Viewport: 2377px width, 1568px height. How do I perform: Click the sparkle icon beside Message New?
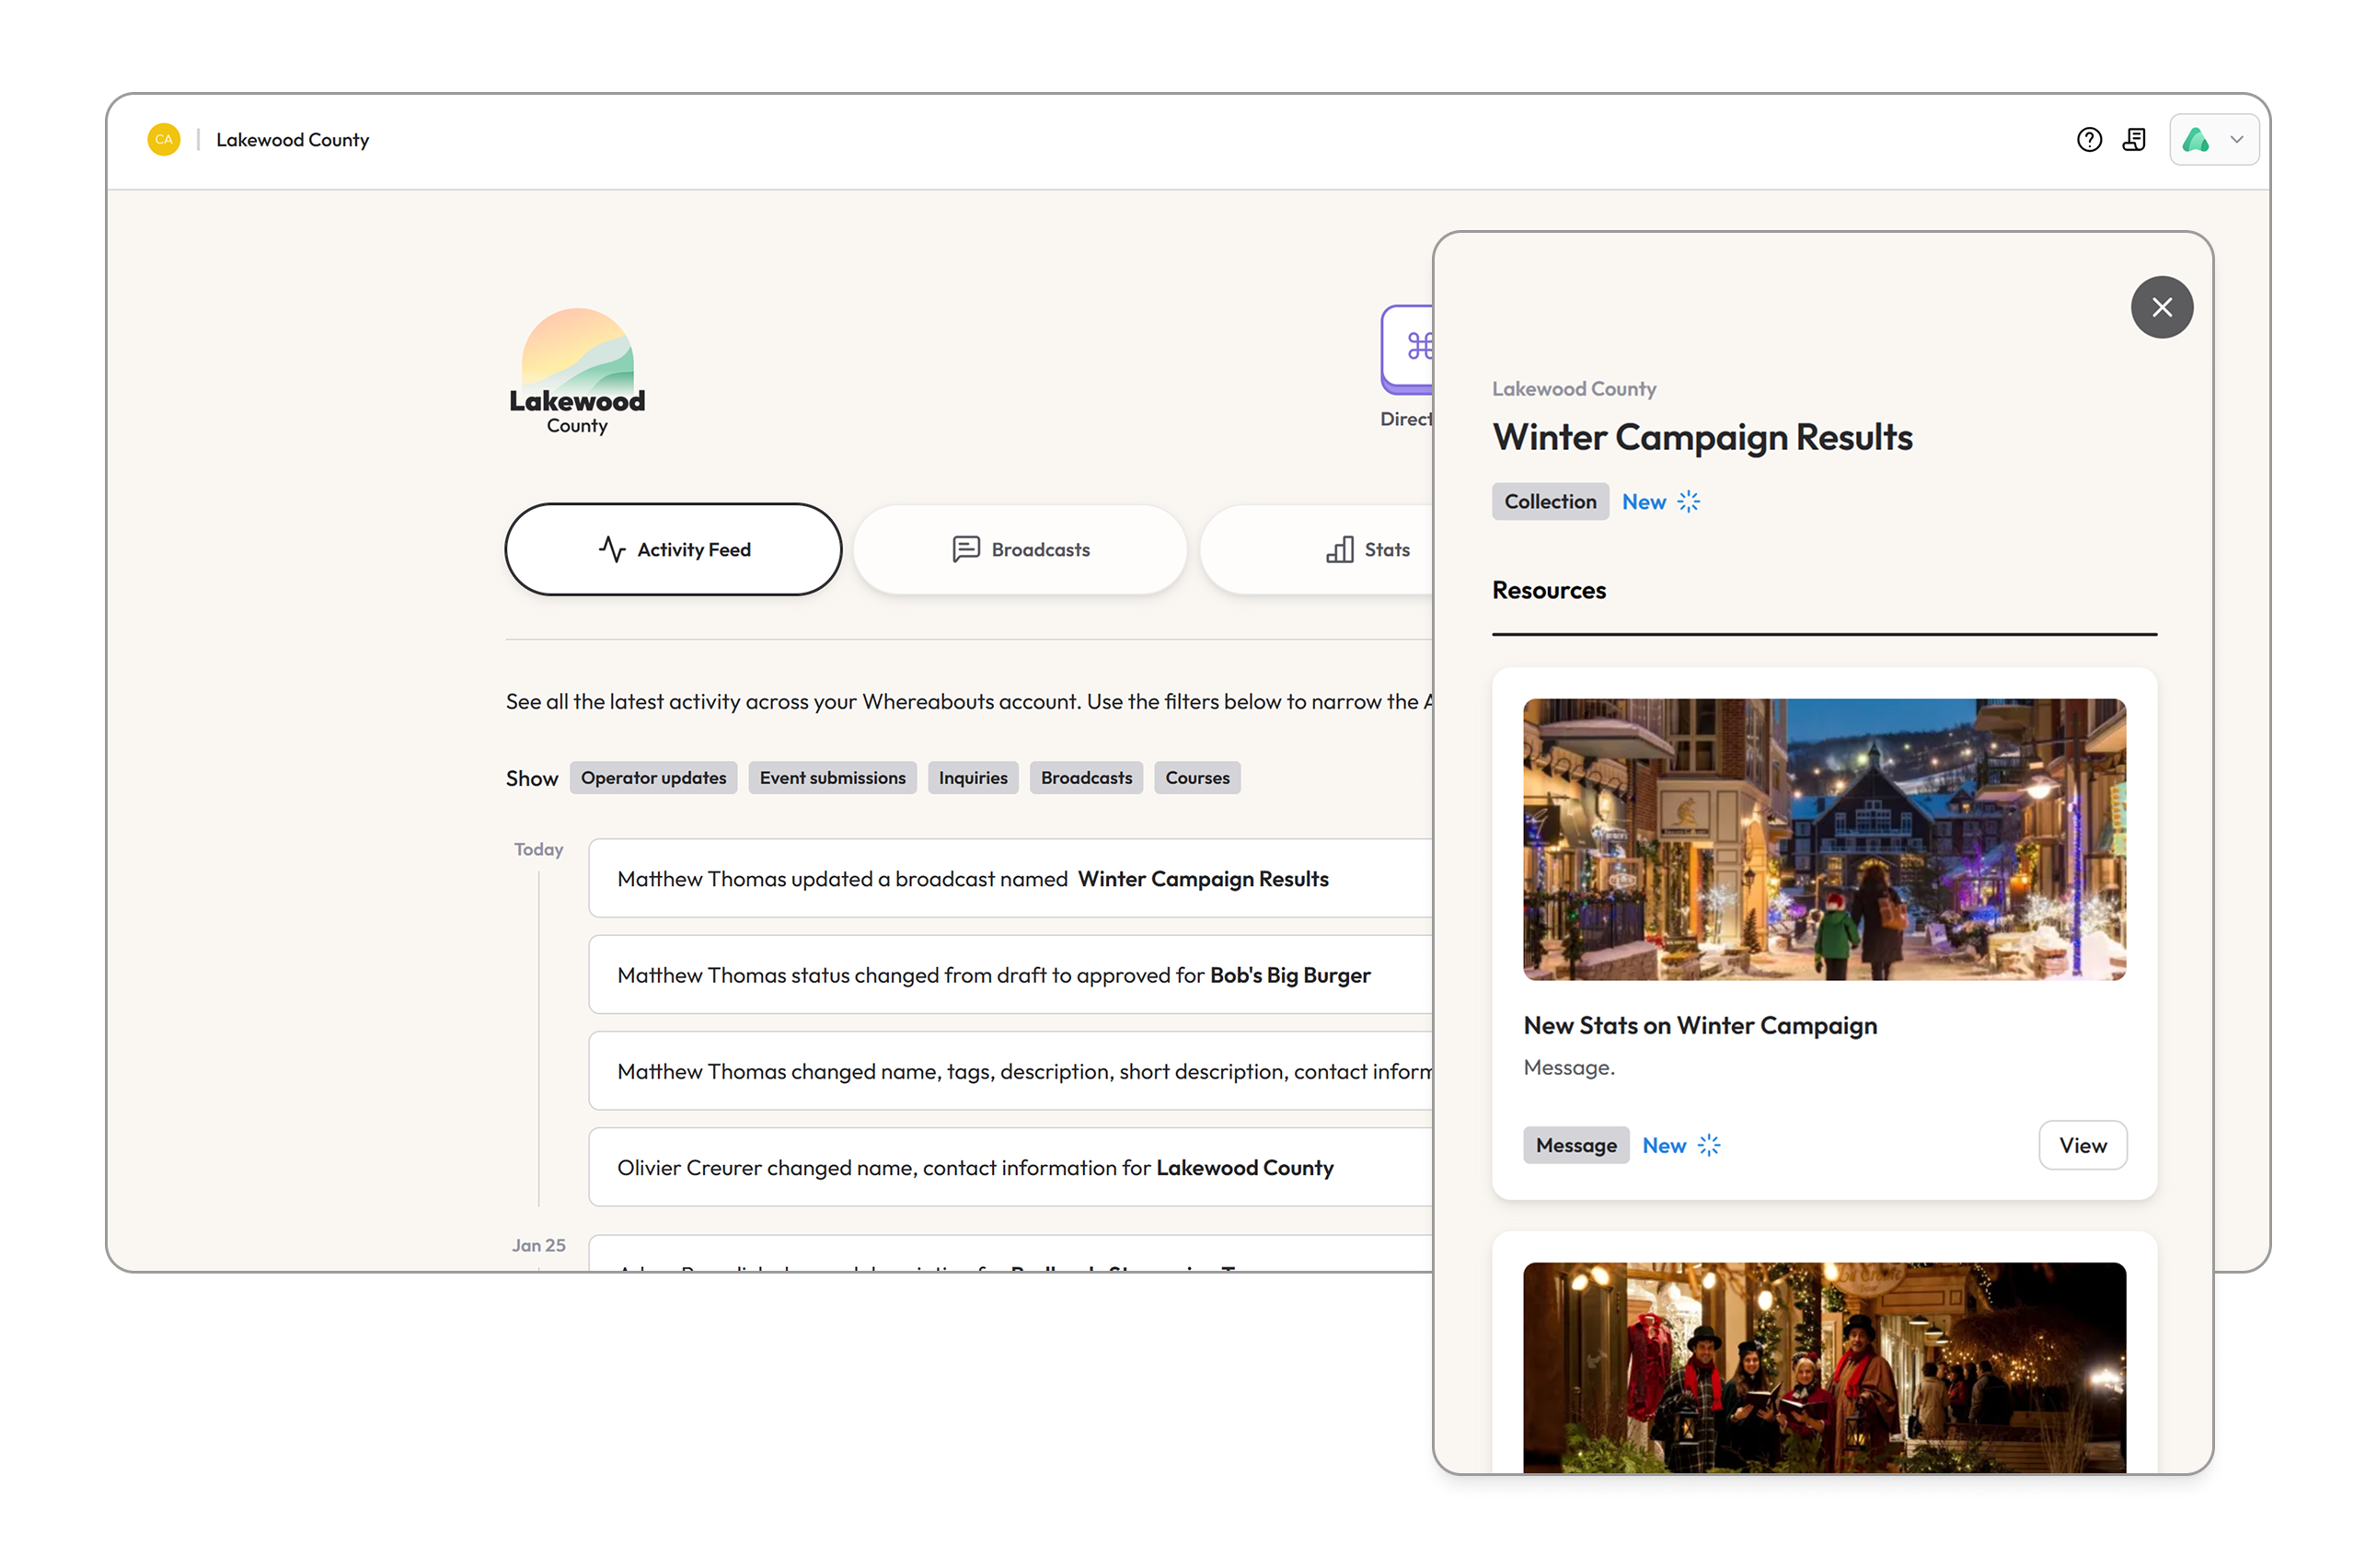(1709, 1145)
